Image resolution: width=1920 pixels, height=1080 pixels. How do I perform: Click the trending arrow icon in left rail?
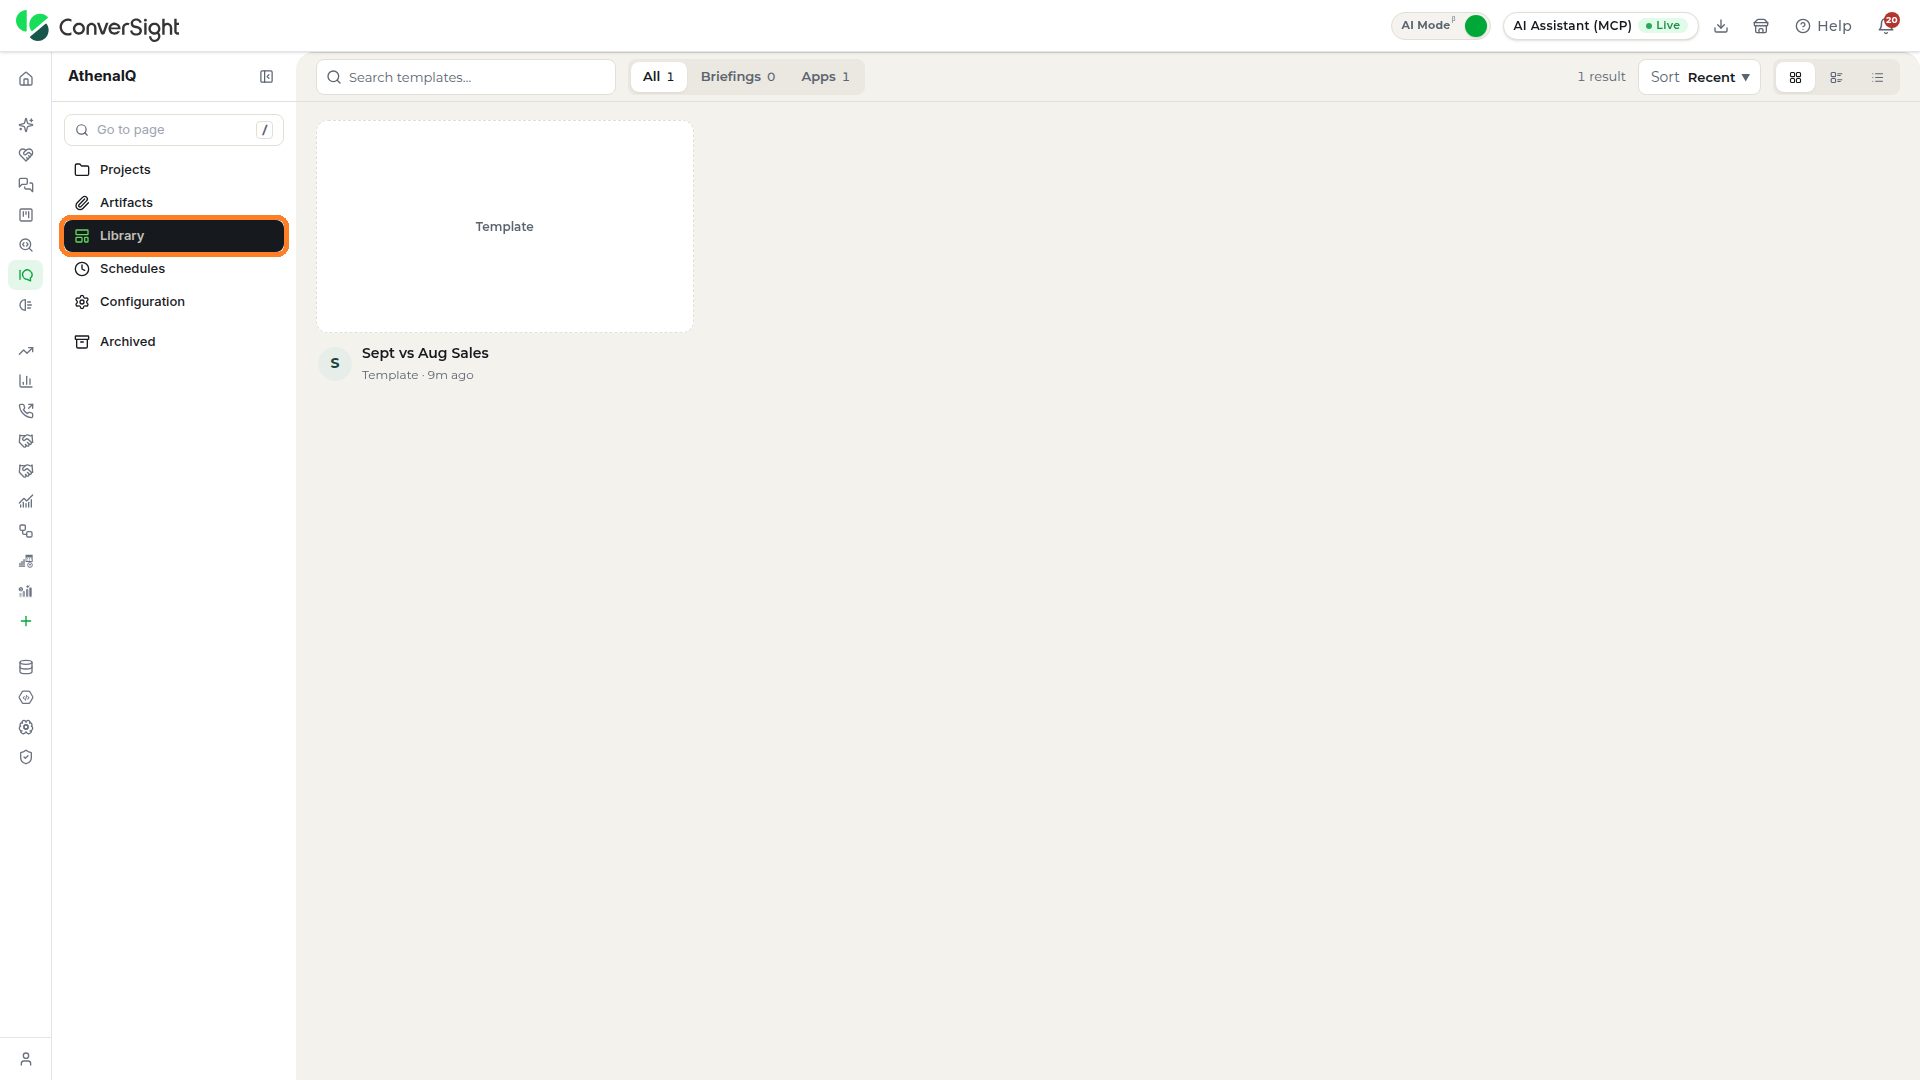26,351
